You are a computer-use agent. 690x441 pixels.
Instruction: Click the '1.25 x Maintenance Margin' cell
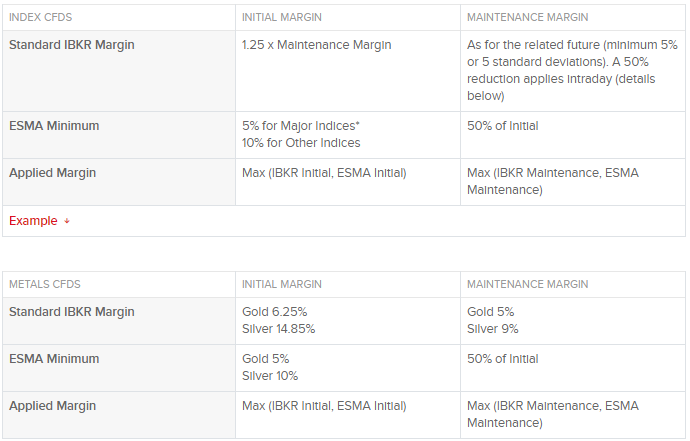coord(316,45)
